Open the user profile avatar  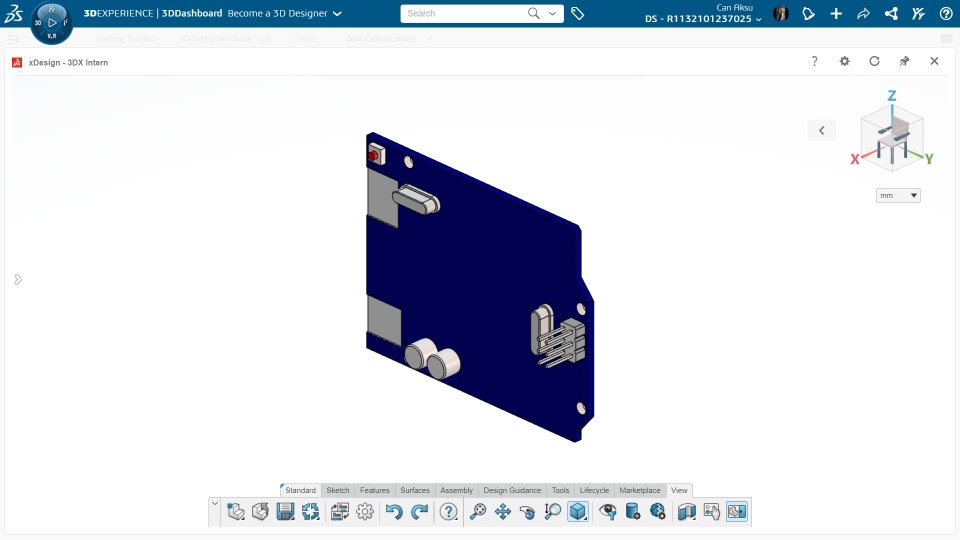[781, 13]
